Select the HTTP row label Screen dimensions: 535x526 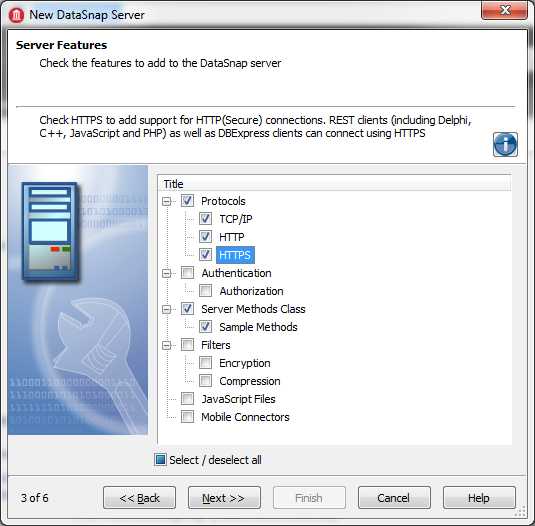232,237
